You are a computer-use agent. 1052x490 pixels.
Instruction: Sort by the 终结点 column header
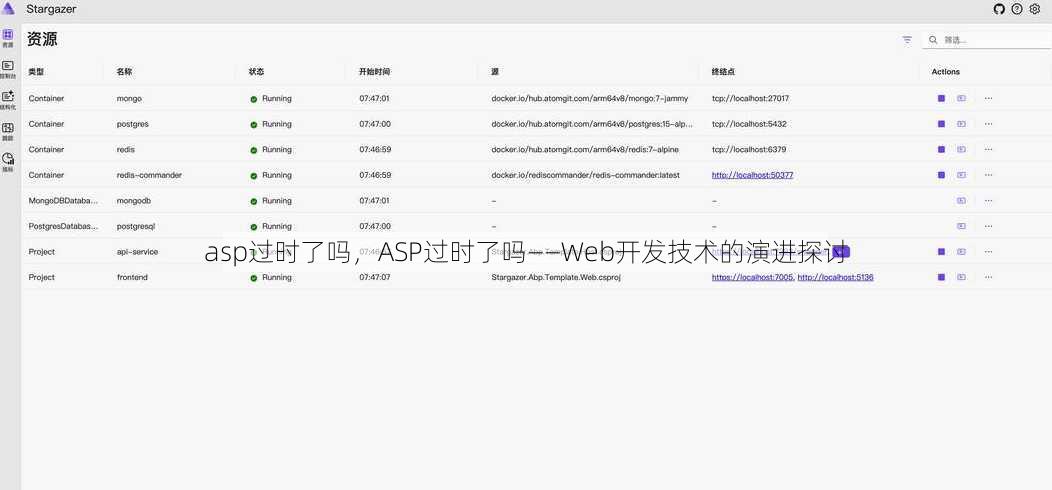tap(723, 71)
